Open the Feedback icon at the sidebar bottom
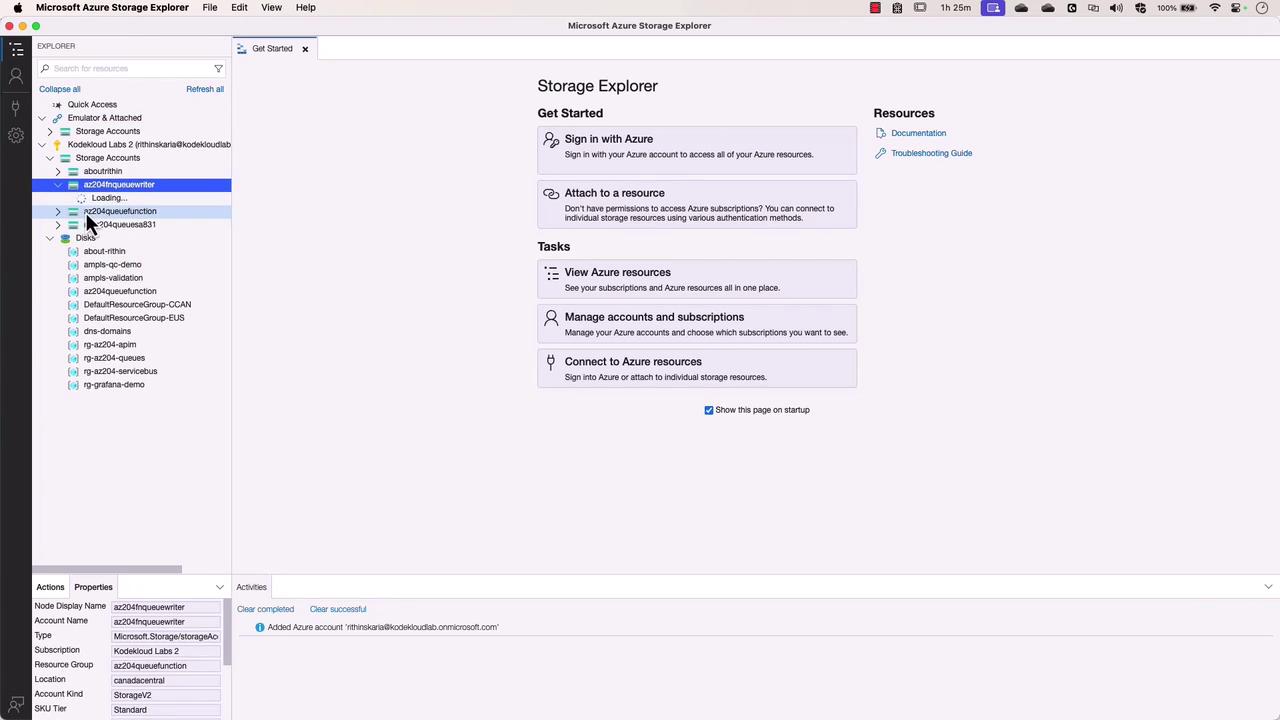This screenshot has width=1280, height=720. (x=16, y=705)
